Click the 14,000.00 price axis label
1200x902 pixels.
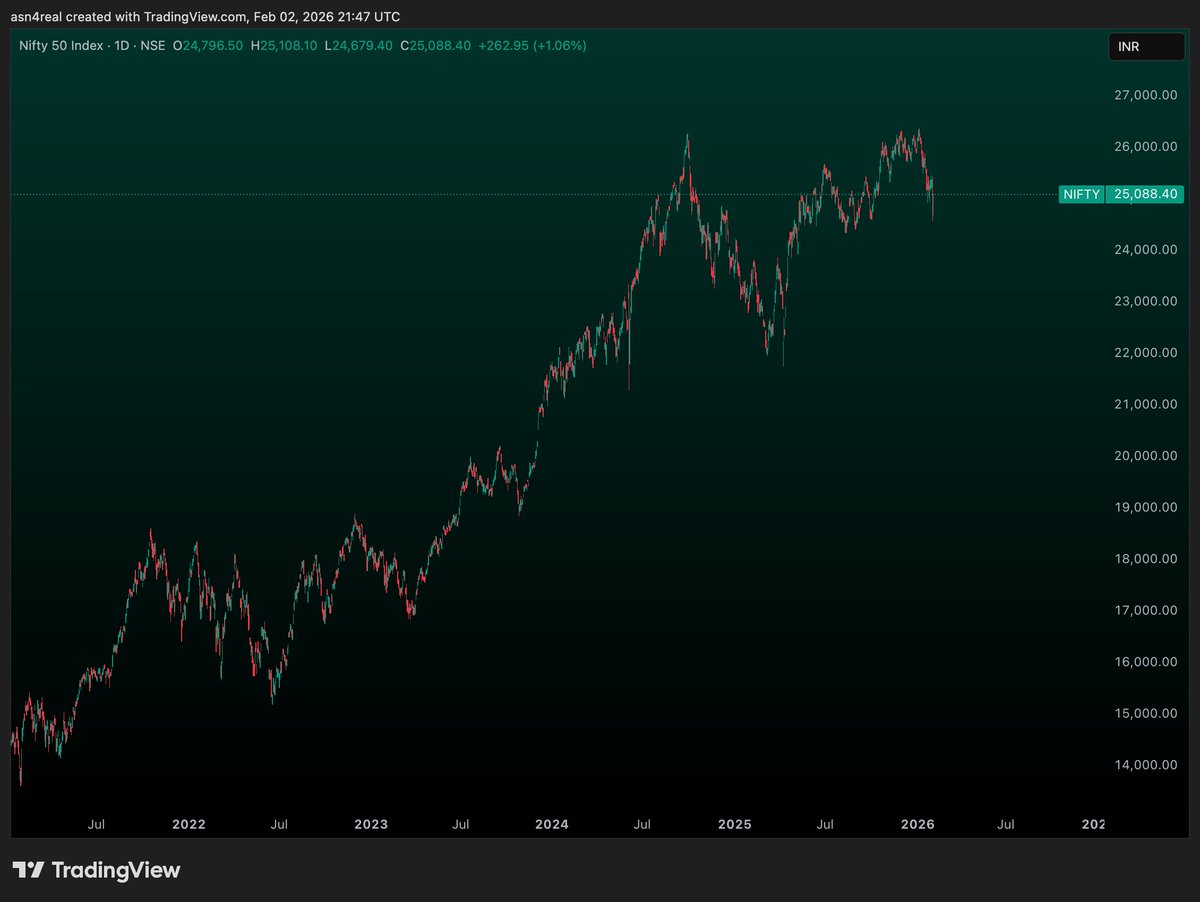point(1146,765)
